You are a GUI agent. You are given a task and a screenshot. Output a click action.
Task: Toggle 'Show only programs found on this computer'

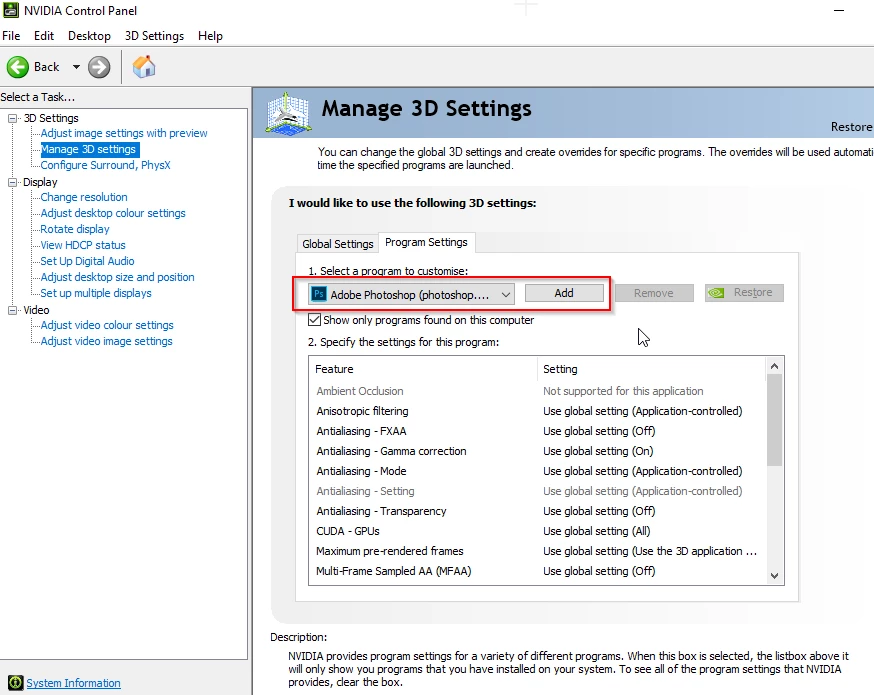(x=314, y=320)
